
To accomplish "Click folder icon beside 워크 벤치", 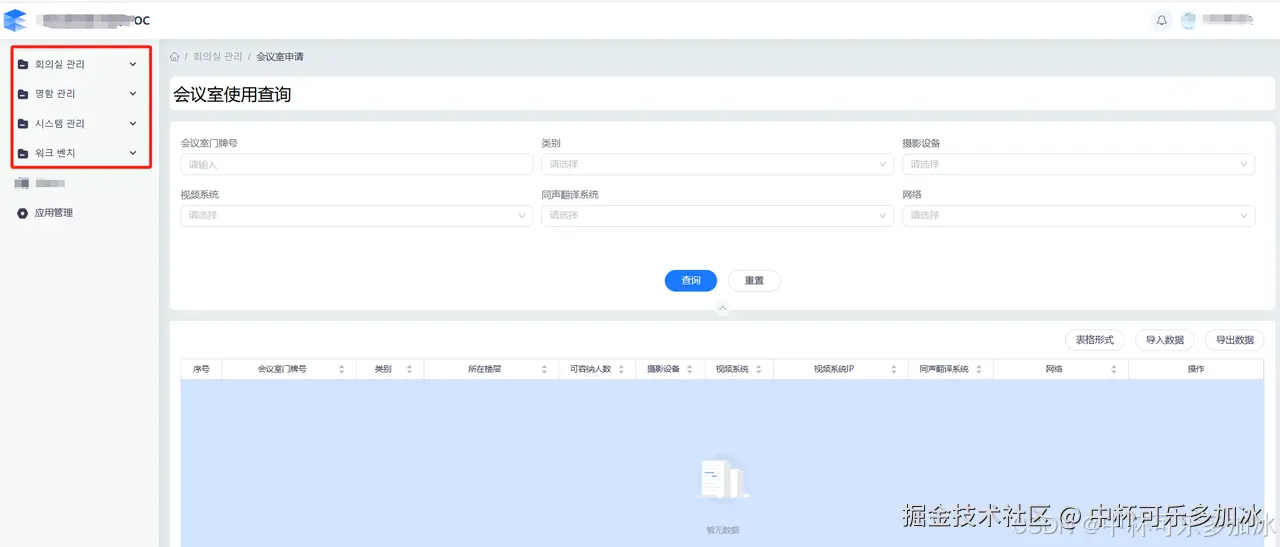I will tap(23, 153).
